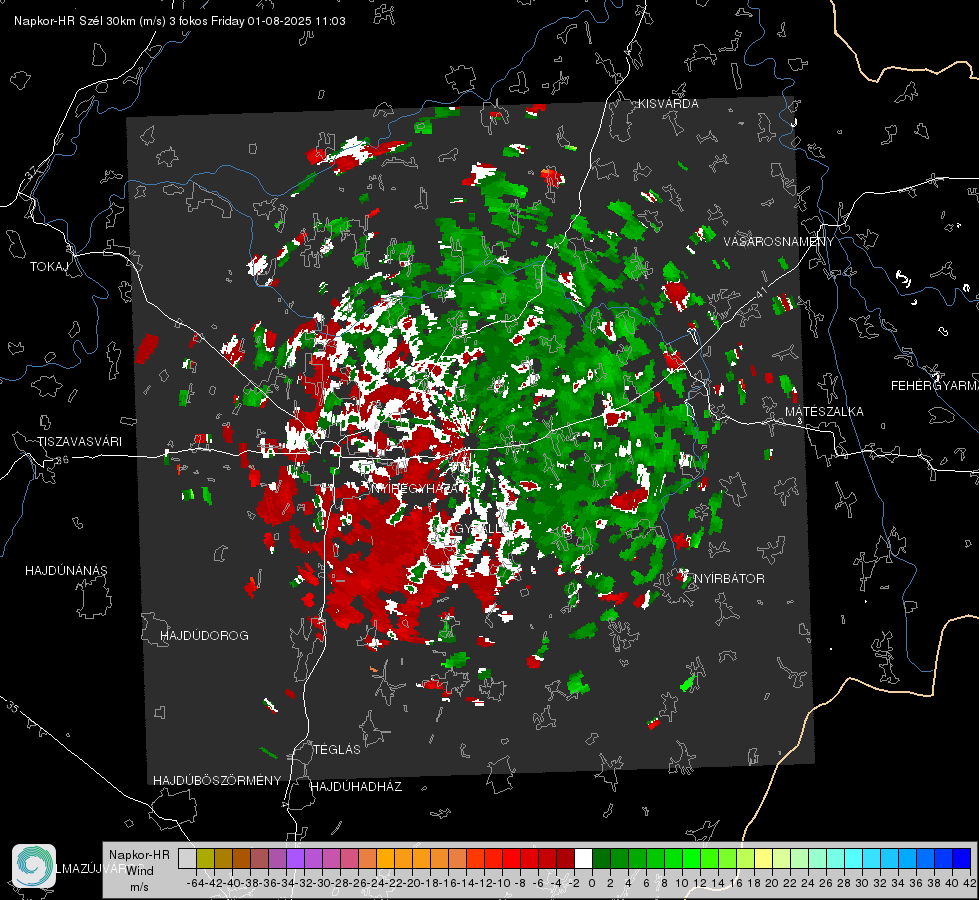Click the NYÍRBÁTOR city label
The width and height of the screenshot is (979, 900).
pyautogui.click(x=729, y=578)
